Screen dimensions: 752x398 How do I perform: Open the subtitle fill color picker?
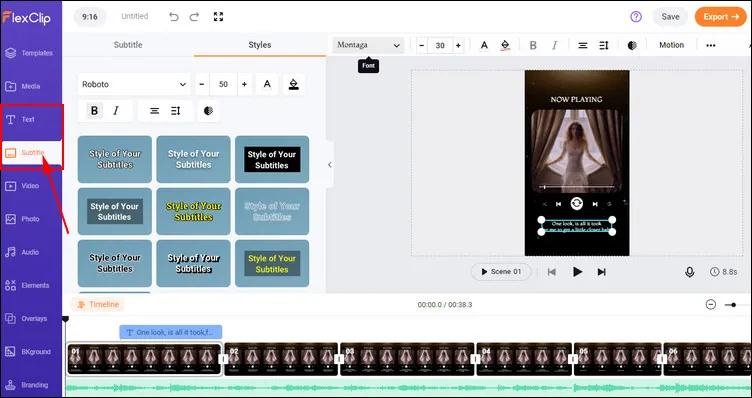tap(294, 84)
